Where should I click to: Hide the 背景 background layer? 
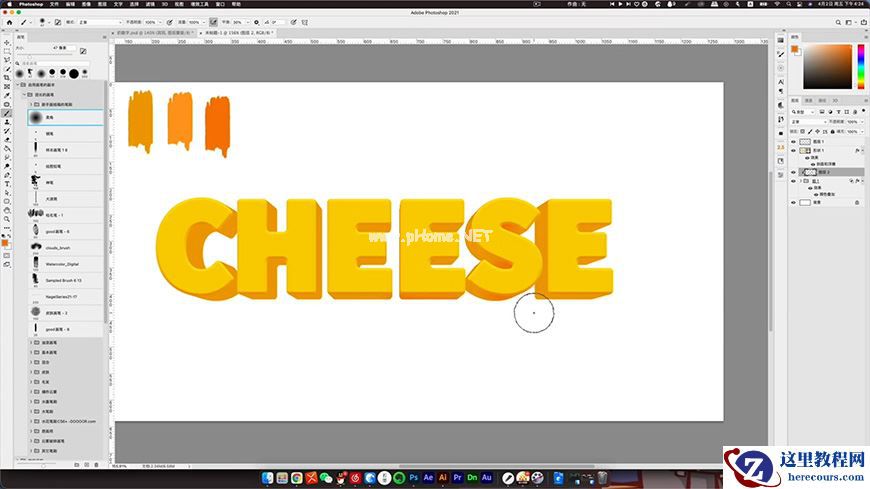[x=793, y=203]
